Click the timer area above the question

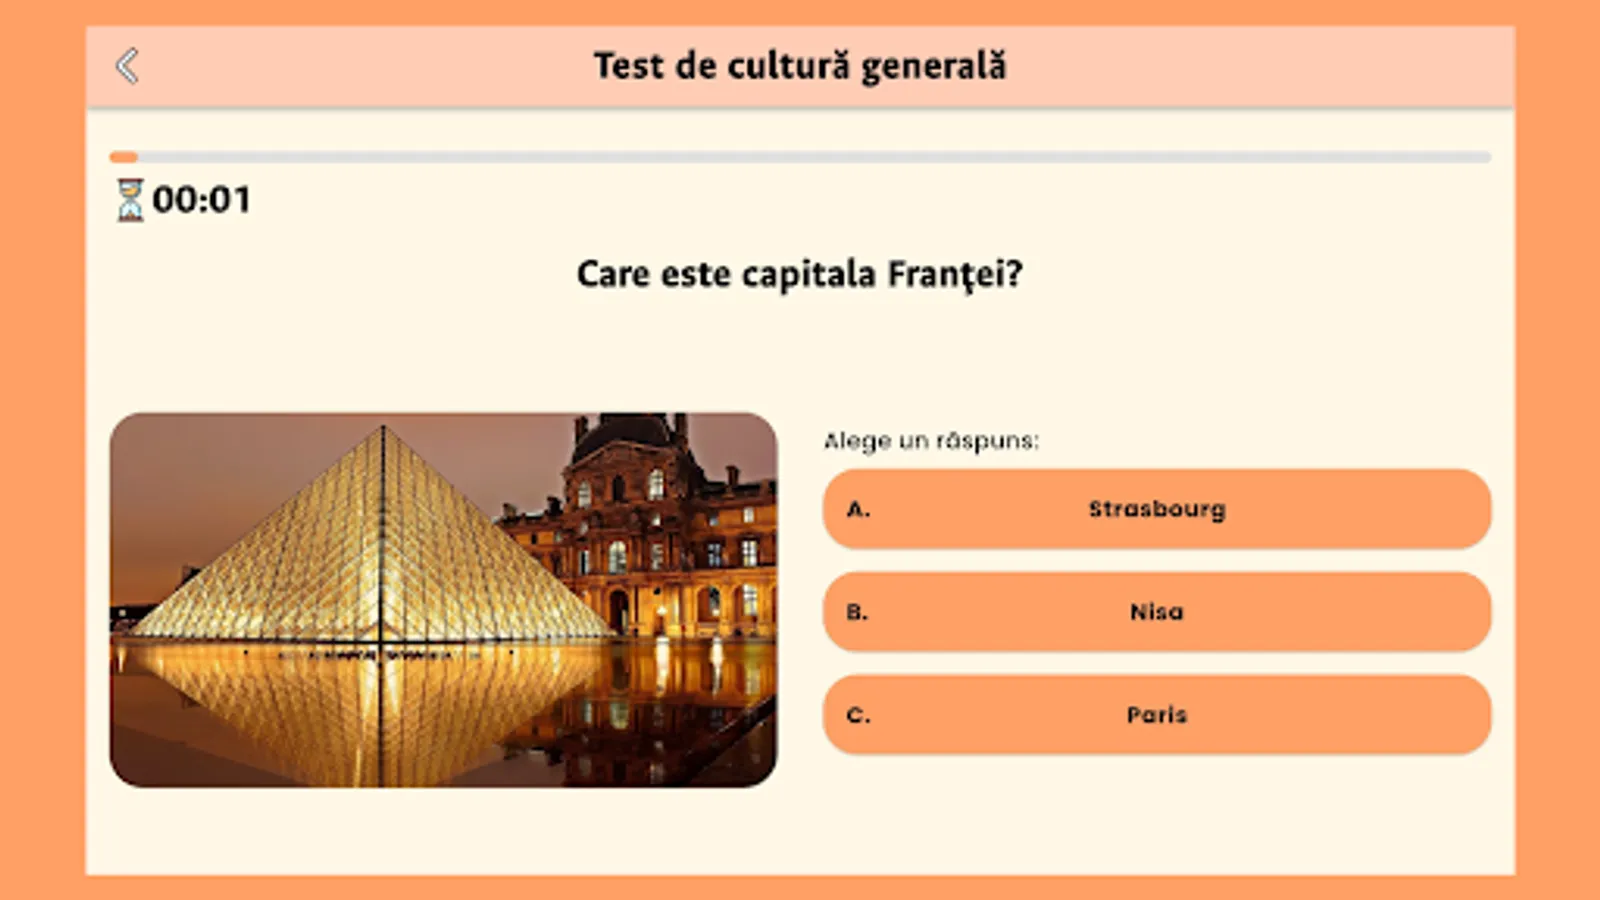(180, 198)
